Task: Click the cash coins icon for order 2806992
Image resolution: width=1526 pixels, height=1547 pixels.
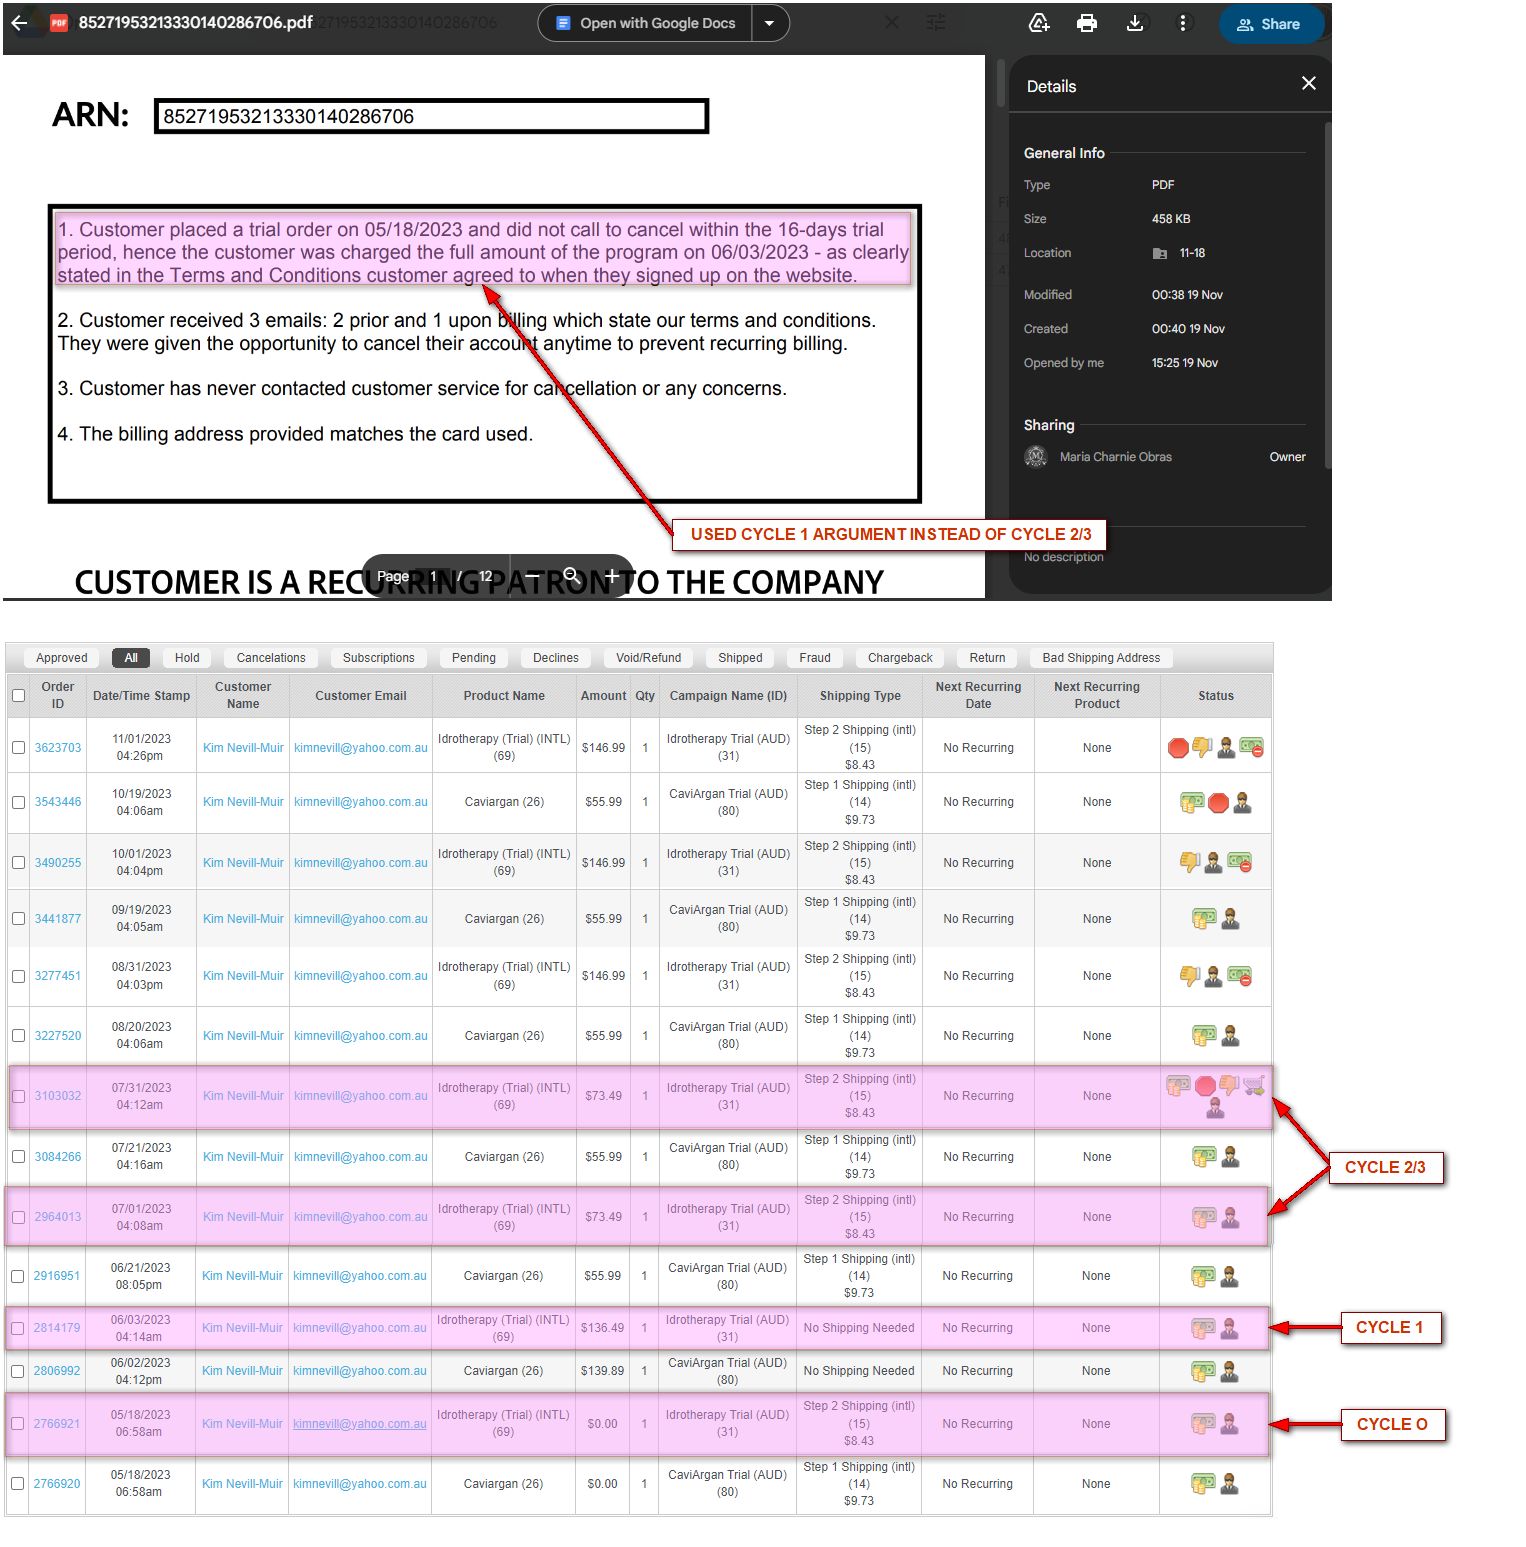Action: 1203,1371
